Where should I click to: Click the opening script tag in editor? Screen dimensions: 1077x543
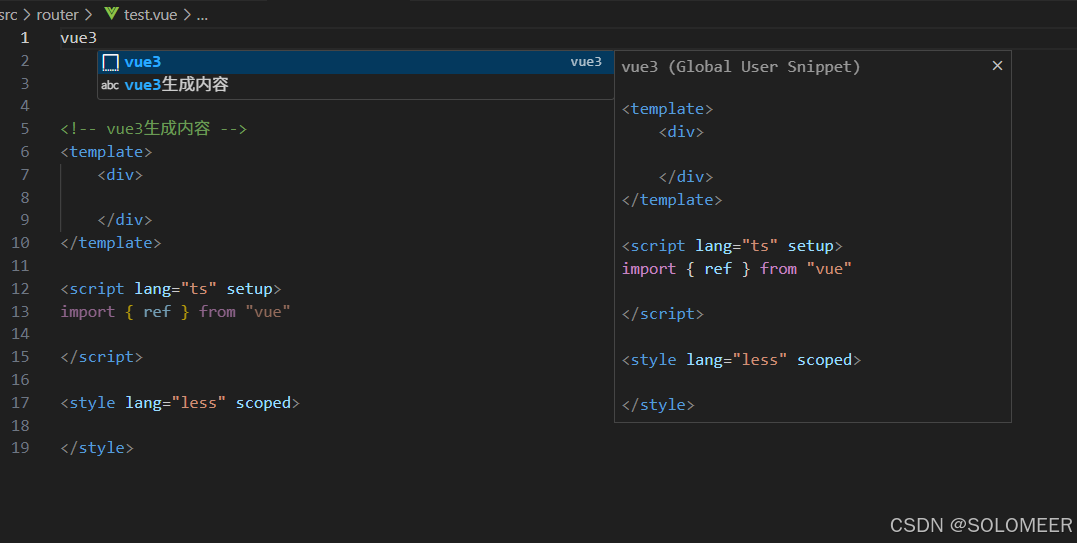point(170,289)
